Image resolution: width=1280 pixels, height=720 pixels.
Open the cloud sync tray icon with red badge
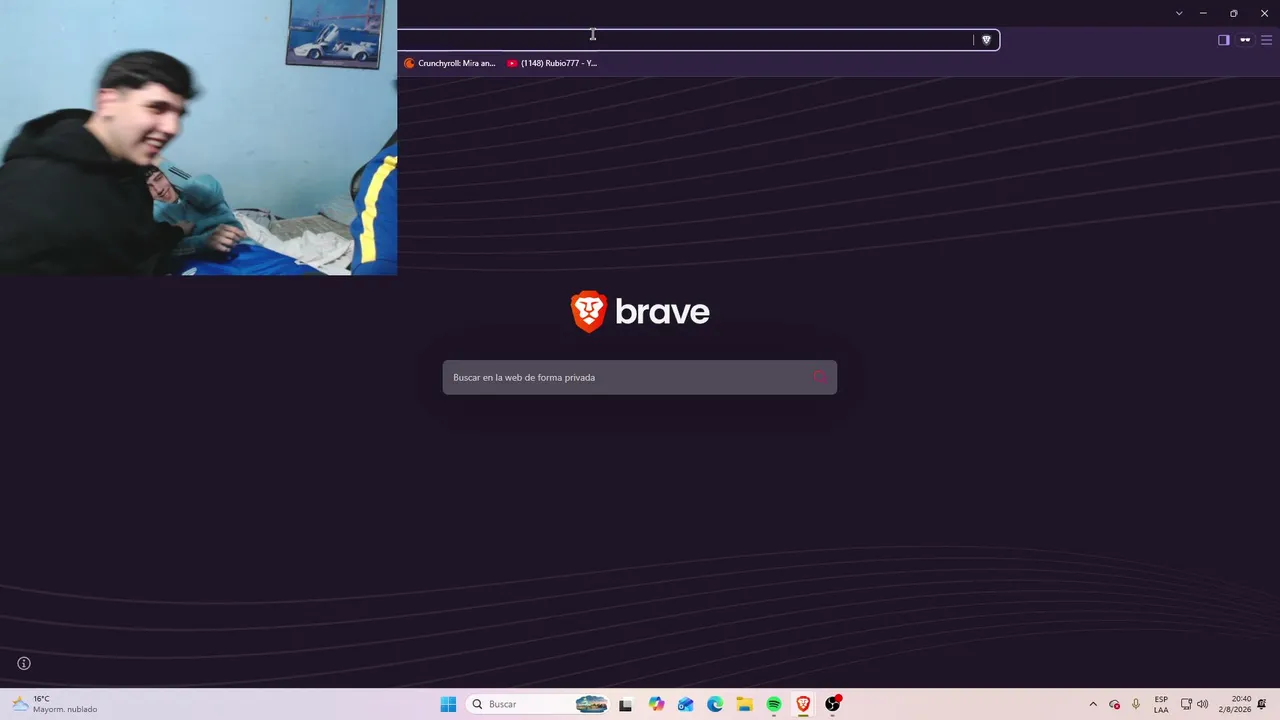click(1115, 704)
